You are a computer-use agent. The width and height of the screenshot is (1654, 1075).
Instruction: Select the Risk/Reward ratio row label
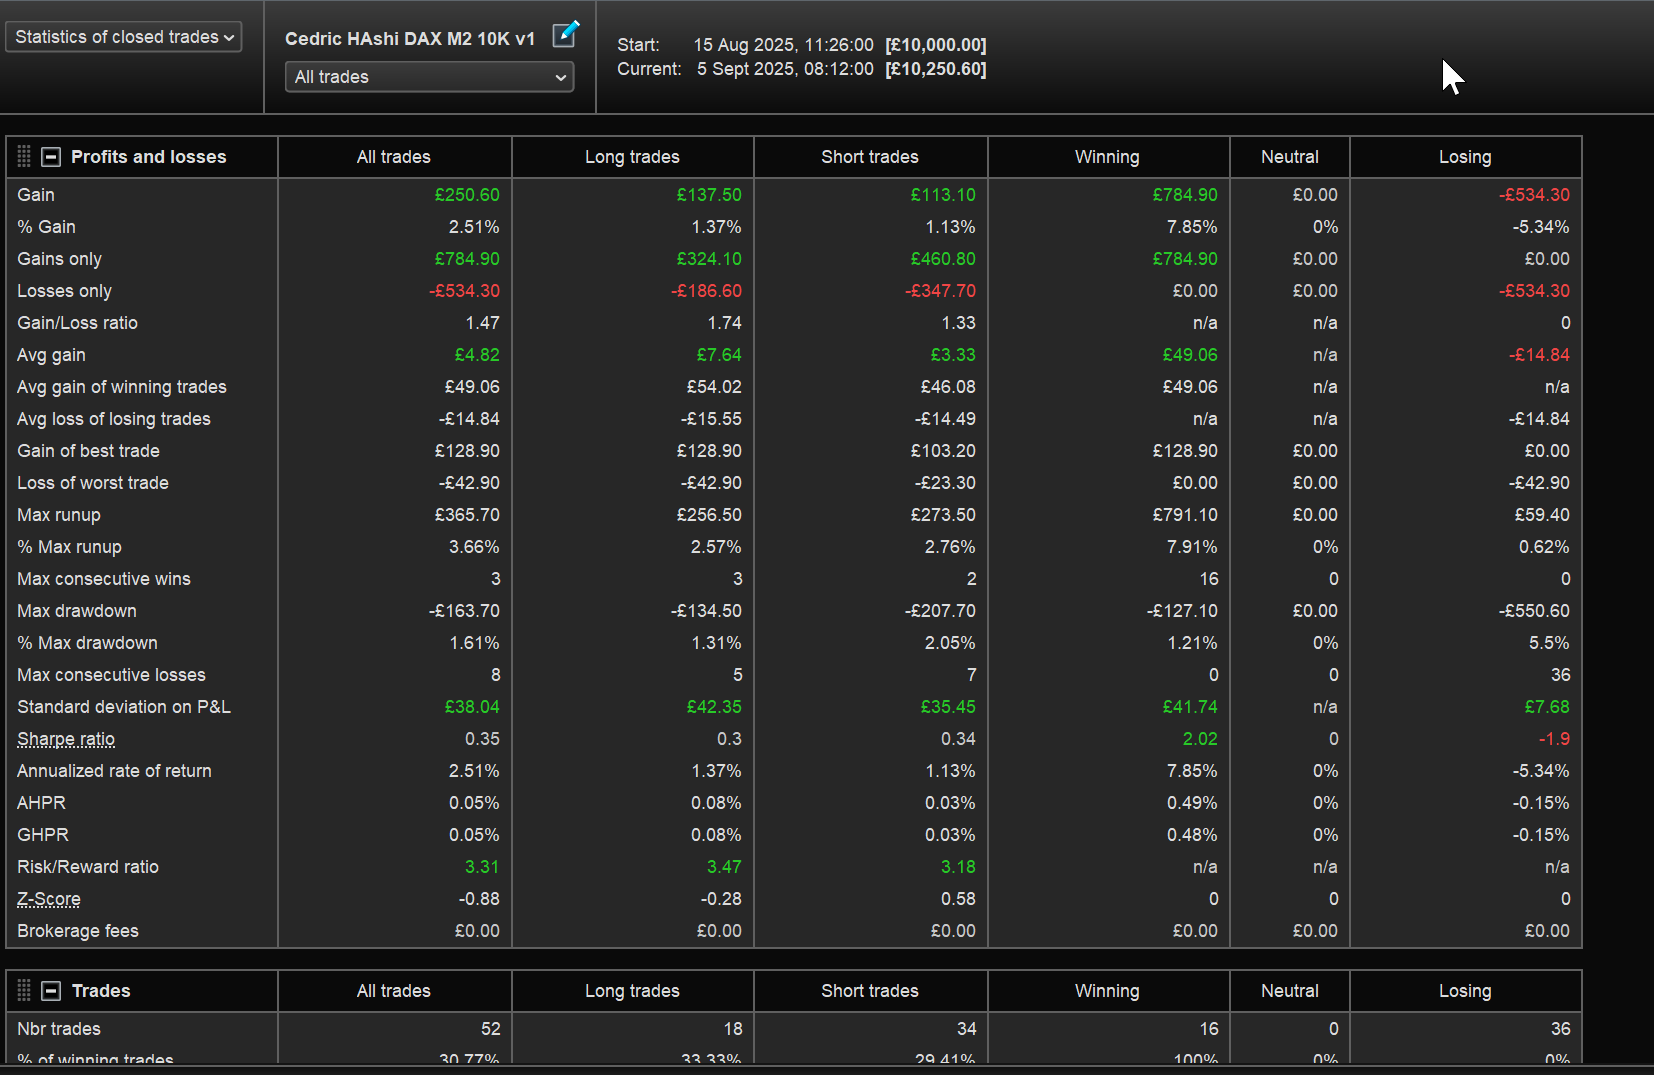[x=88, y=867]
